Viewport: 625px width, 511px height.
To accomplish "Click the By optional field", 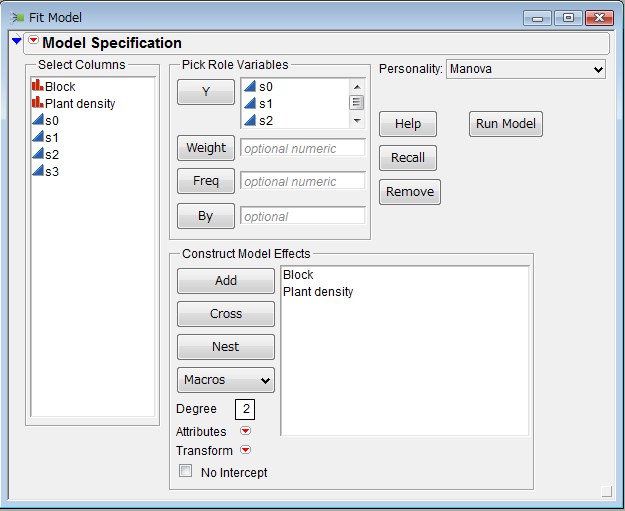I will coord(303,216).
